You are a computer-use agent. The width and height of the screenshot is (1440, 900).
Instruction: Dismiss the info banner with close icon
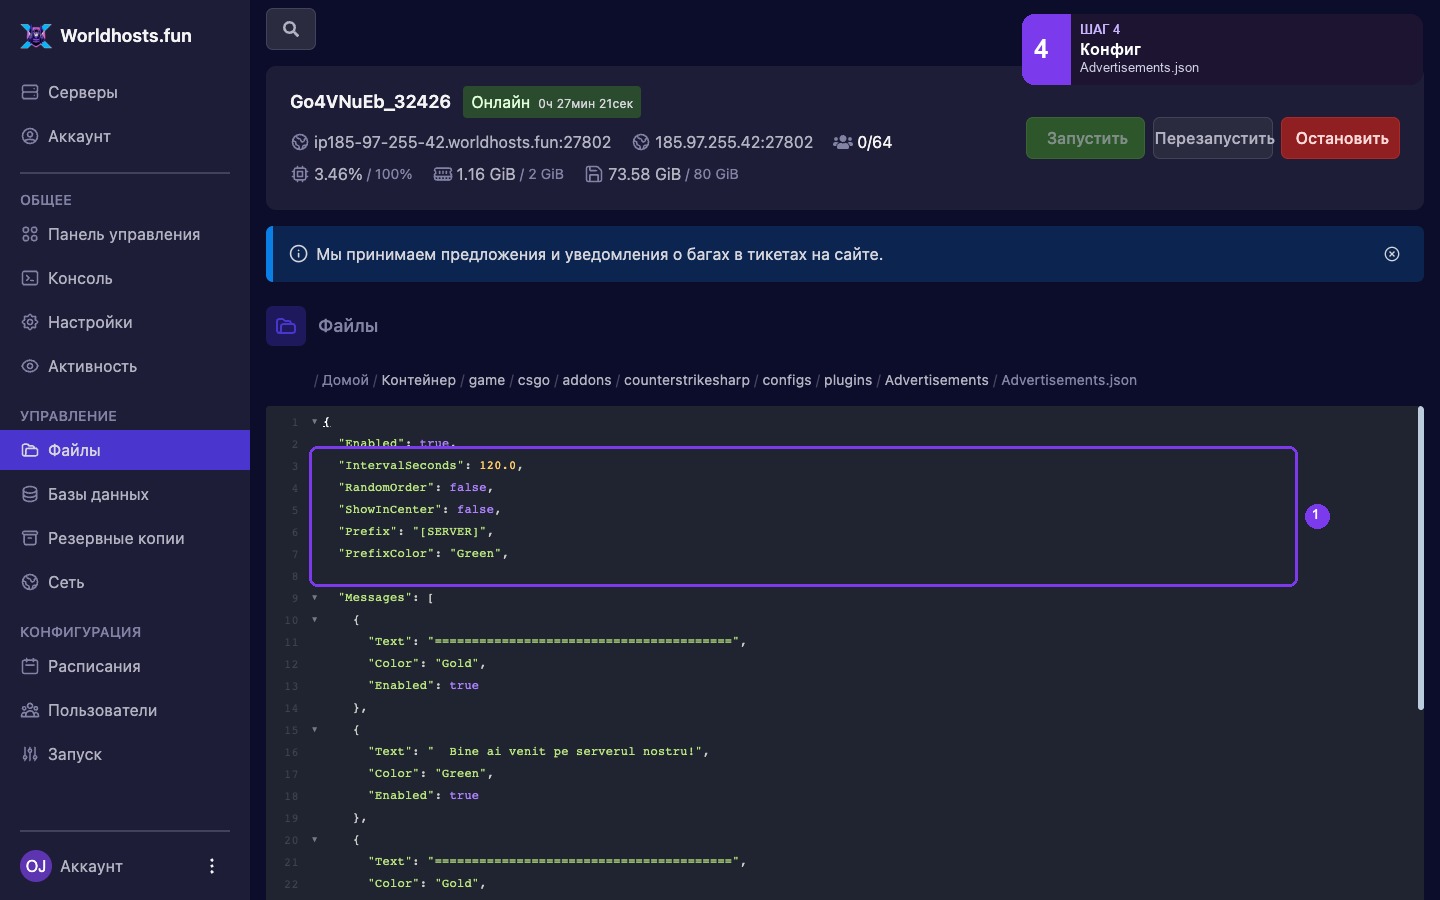coord(1392,254)
